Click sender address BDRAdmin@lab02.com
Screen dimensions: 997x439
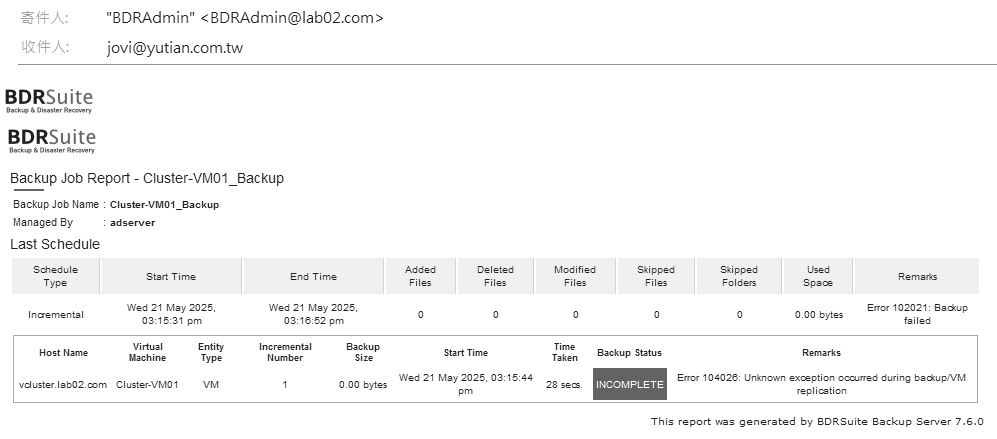[292, 18]
